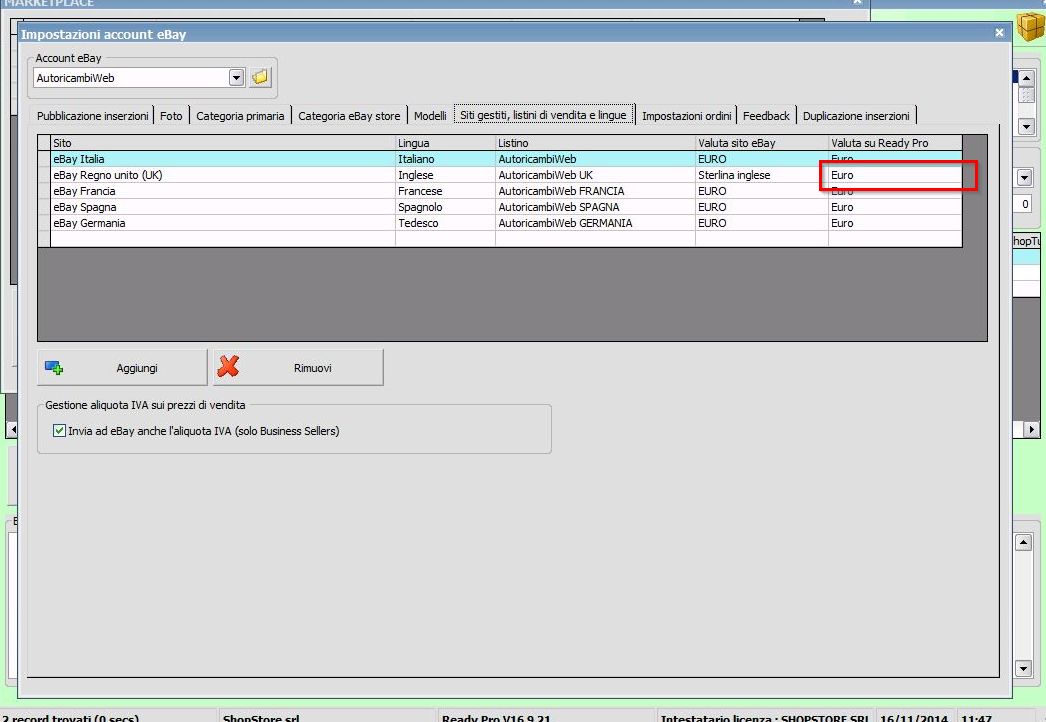Image resolution: width=1046 pixels, height=722 pixels.
Task: Click left scroll arrow of background horizontal scrollbar
Action: [12, 430]
